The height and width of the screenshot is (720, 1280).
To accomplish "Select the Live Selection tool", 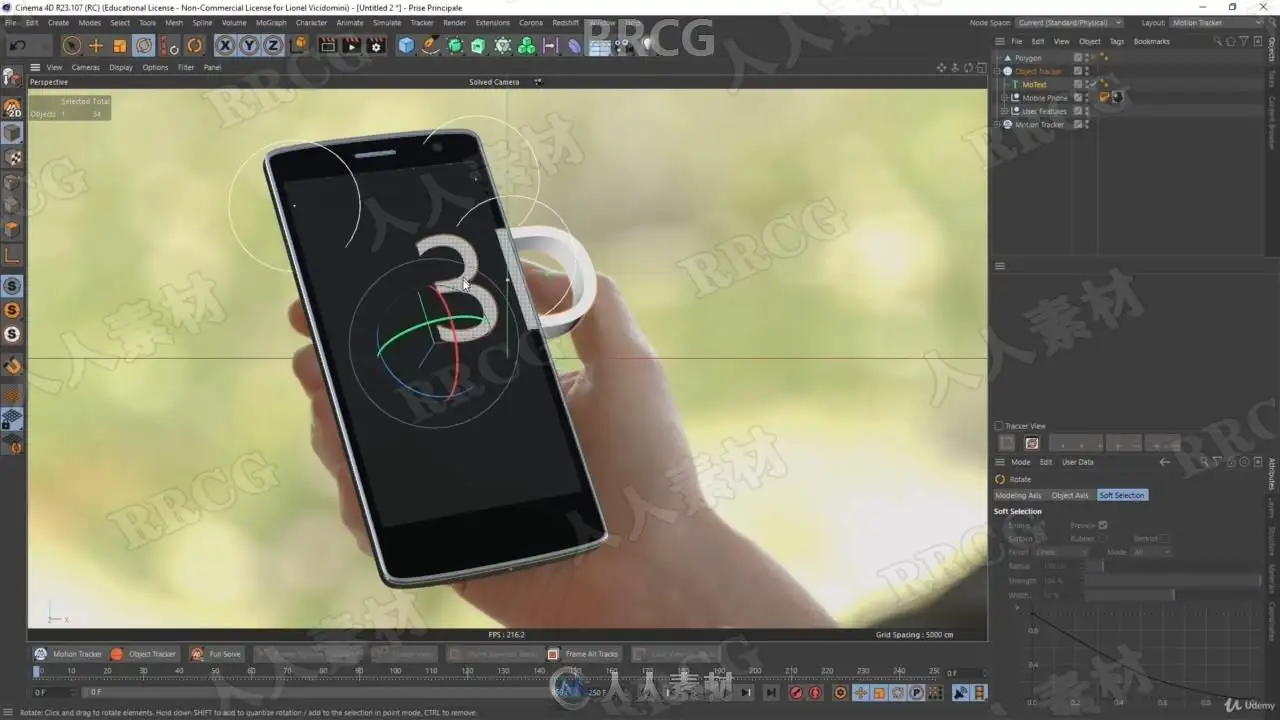I will pos(71,46).
